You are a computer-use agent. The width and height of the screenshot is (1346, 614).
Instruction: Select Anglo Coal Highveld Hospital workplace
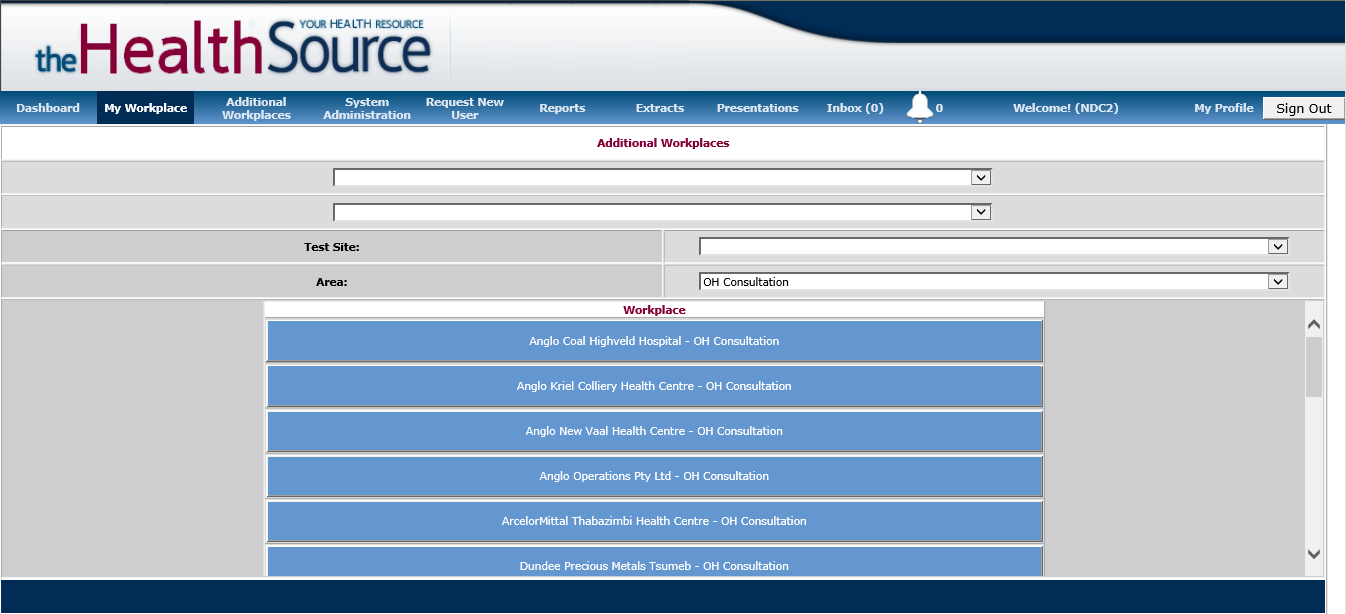coord(654,341)
